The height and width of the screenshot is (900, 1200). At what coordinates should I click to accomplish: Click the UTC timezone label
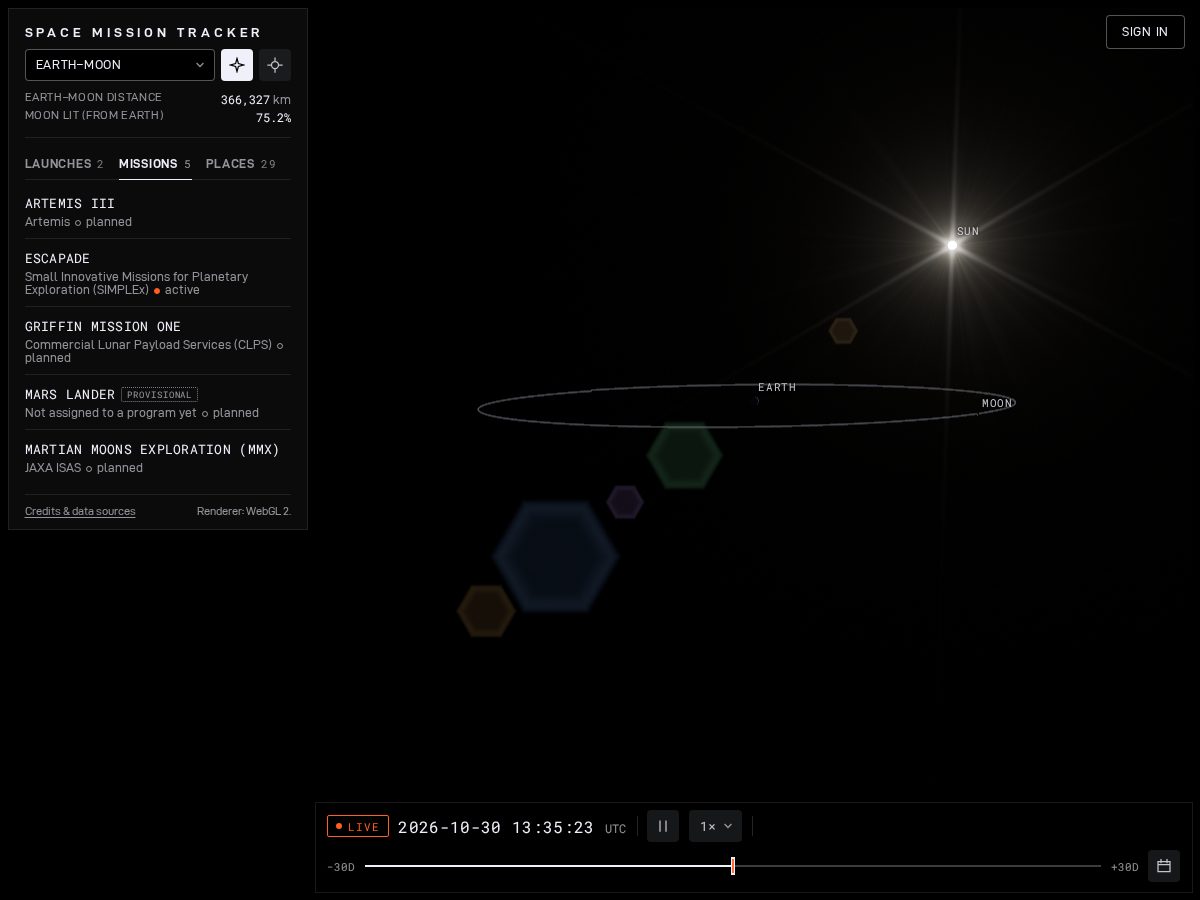(x=615, y=829)
